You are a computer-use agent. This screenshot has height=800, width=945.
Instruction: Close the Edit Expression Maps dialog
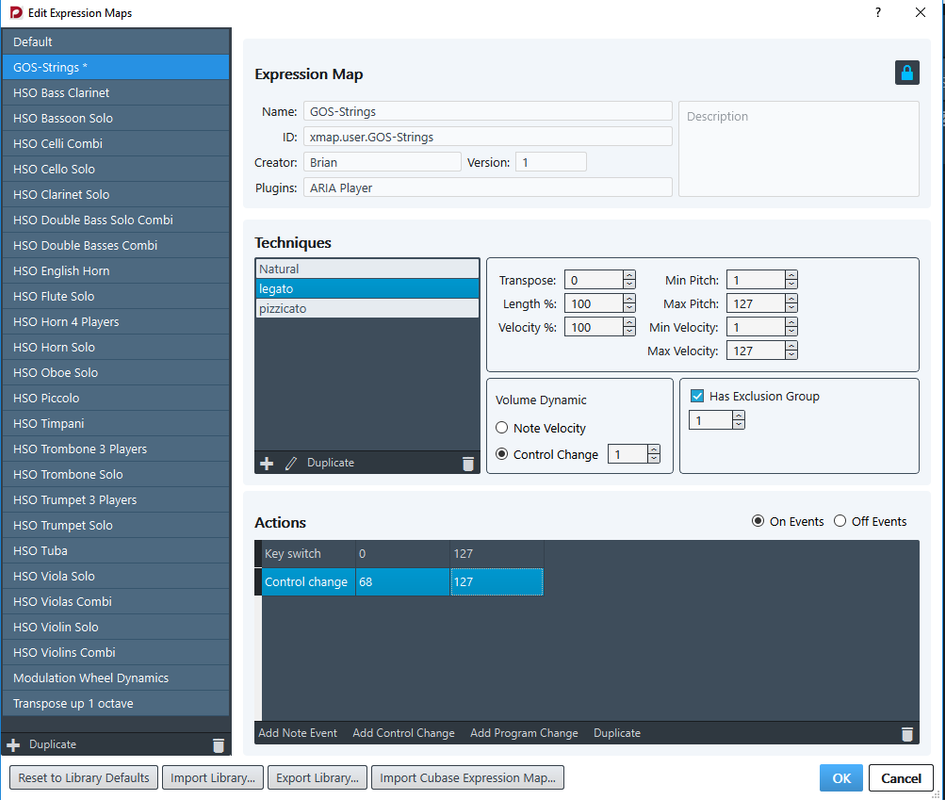click(x=920, y=12)
